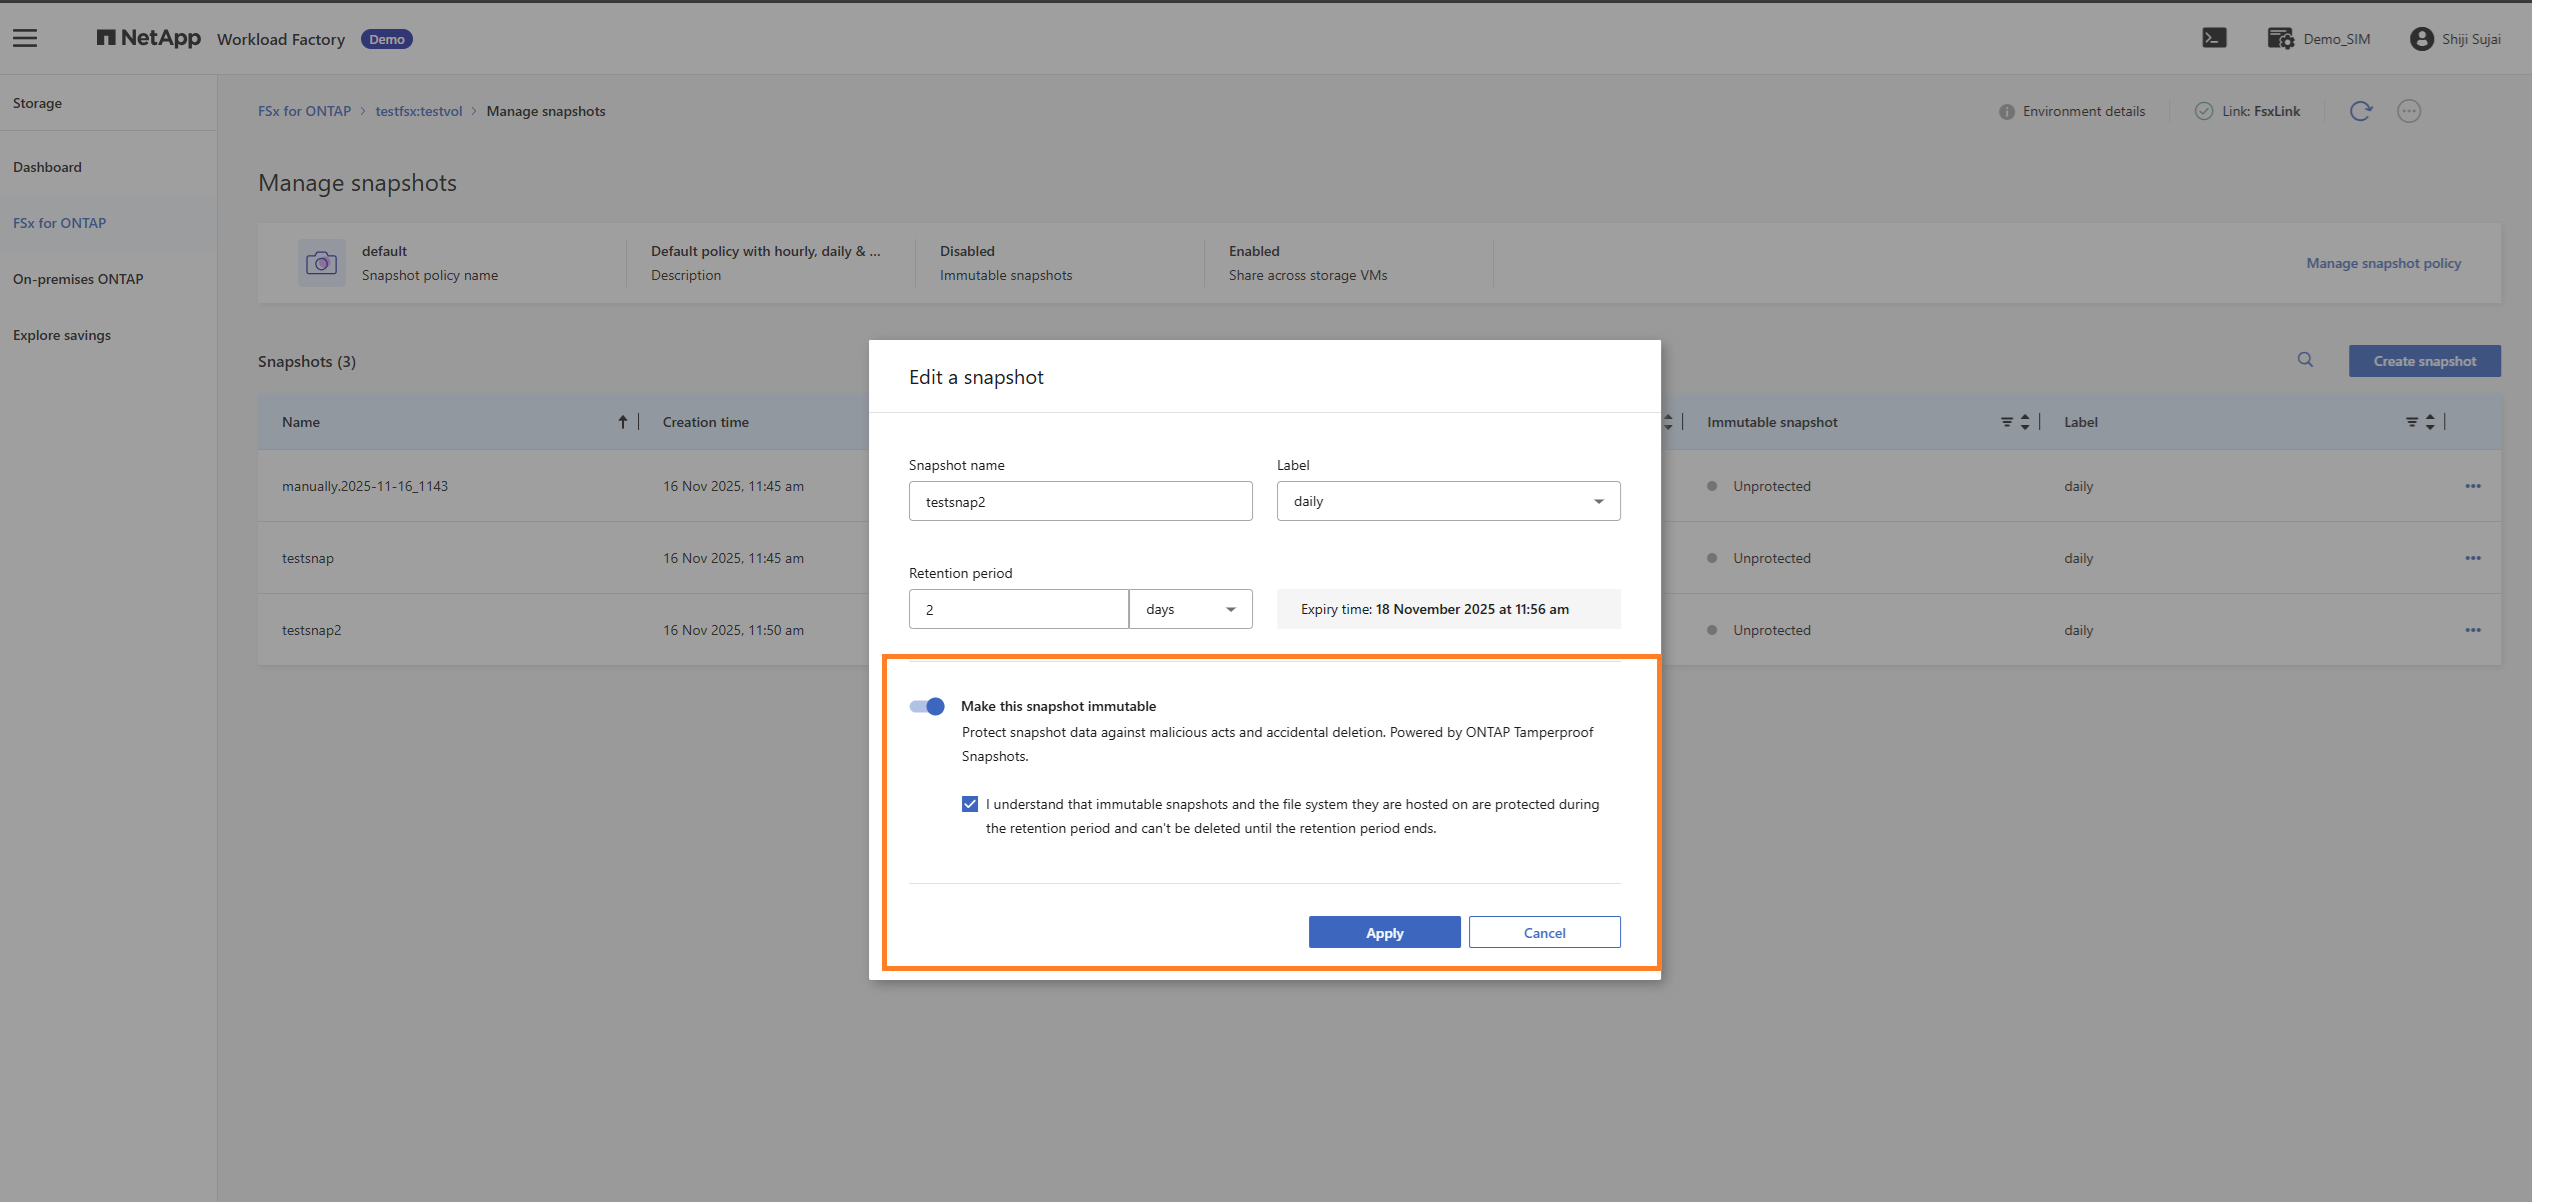Open the Demo_SIM account settings icon
The height and width of the screenshot is (1202, 2553).
pyautogui.click(x=2280, y=38)
